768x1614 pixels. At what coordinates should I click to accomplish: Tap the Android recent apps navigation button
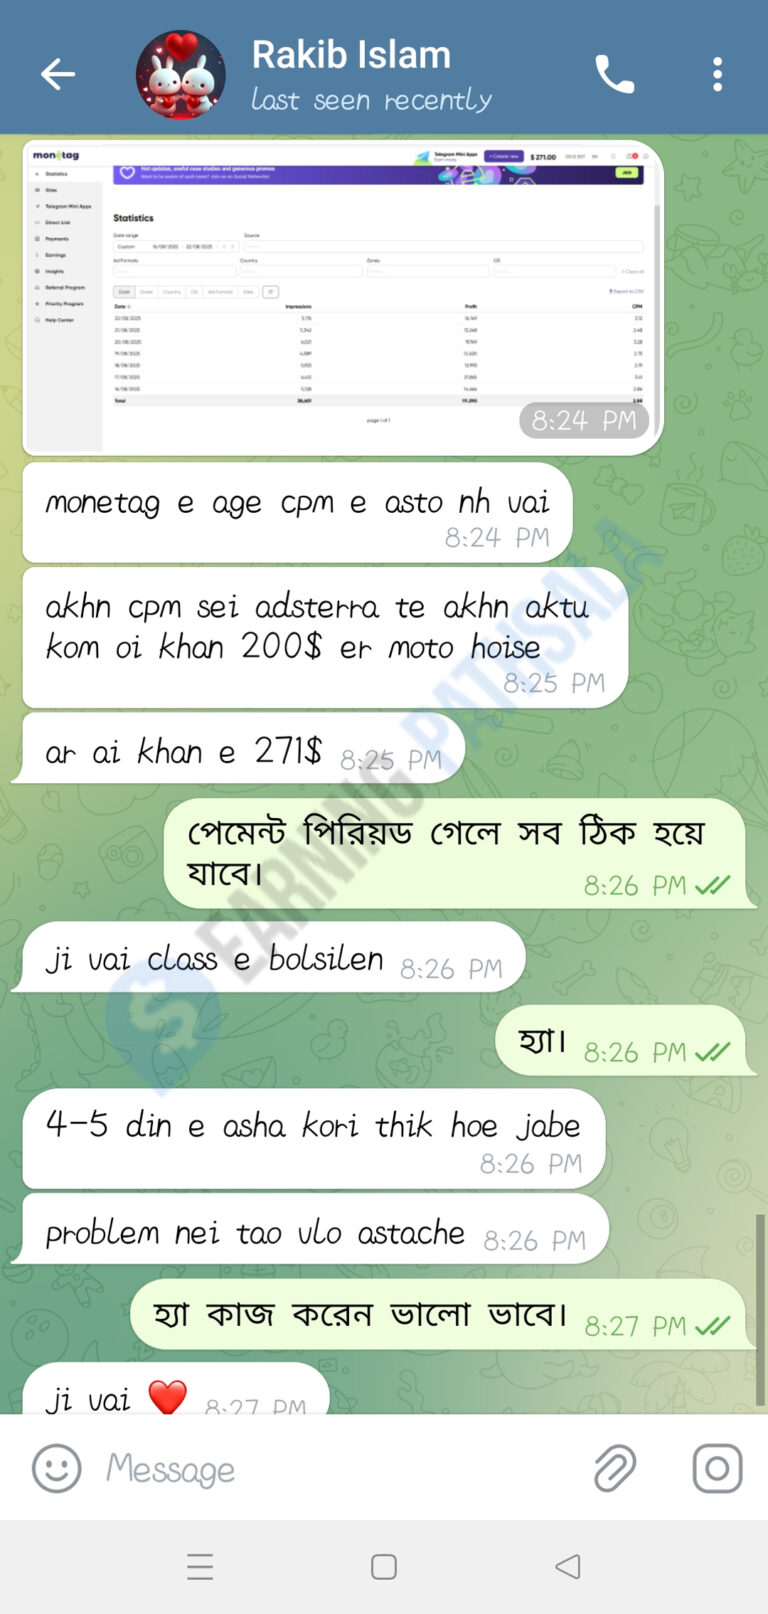coord(200,1566)
